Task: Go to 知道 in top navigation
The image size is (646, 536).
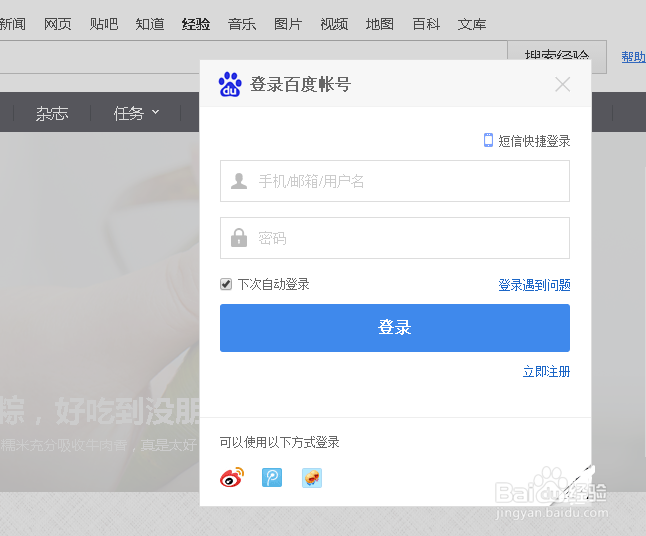Action: coord(150,24)
